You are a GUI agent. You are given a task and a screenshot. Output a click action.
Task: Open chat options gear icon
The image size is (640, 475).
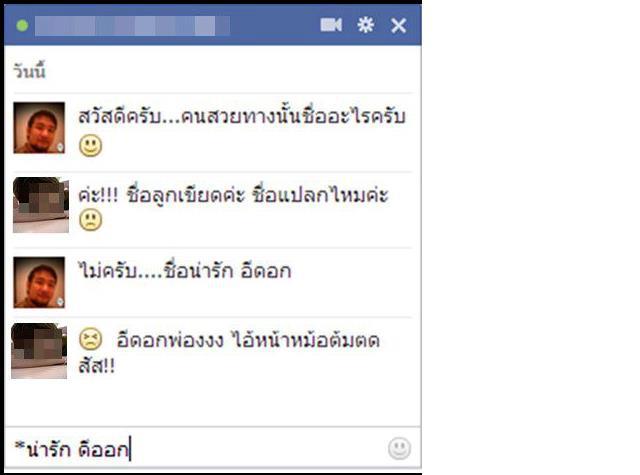[365, 25]
